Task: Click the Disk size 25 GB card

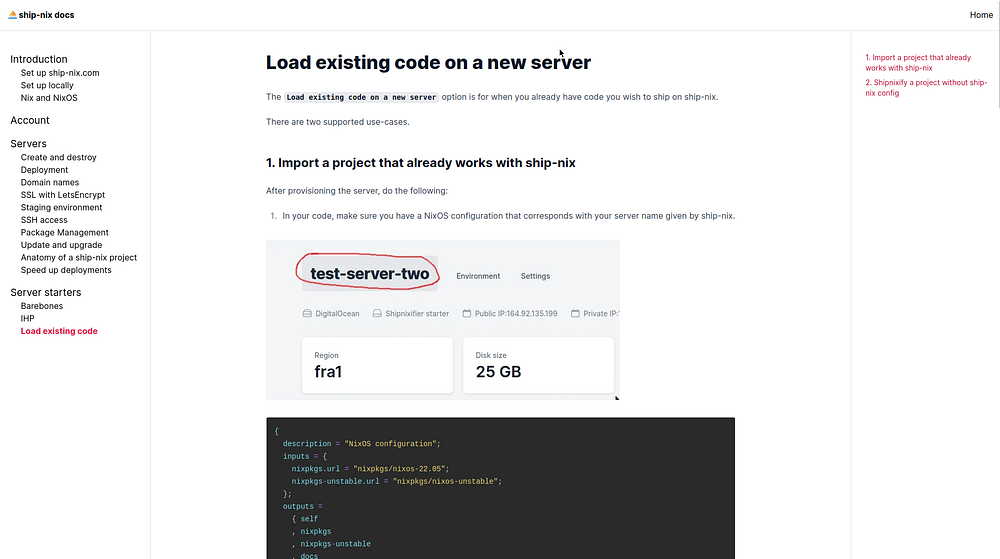Action: tap(538, 365)
